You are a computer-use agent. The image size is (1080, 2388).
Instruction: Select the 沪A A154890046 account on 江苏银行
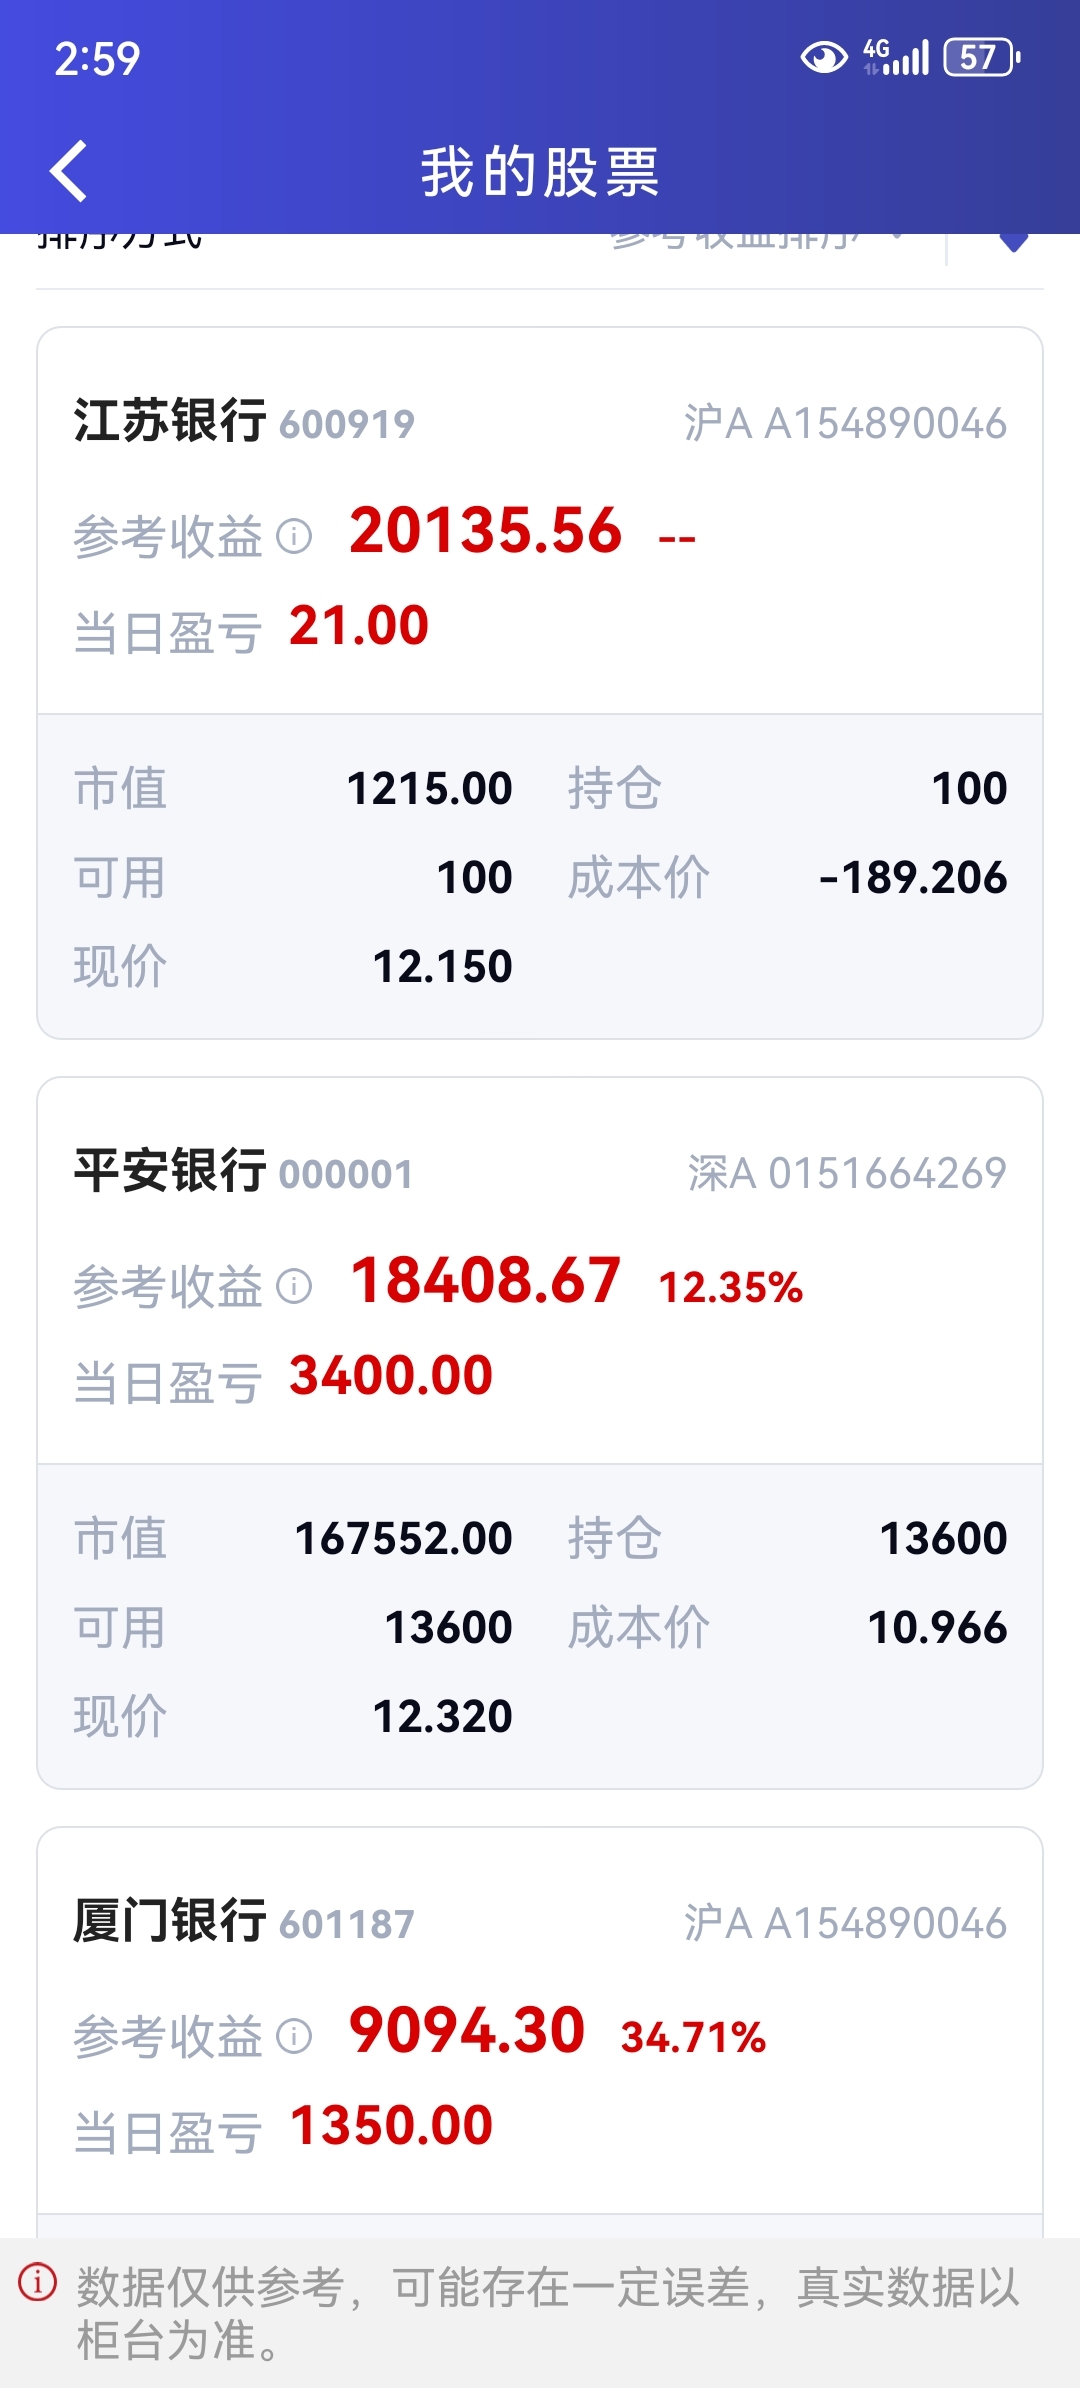point(845,423)
